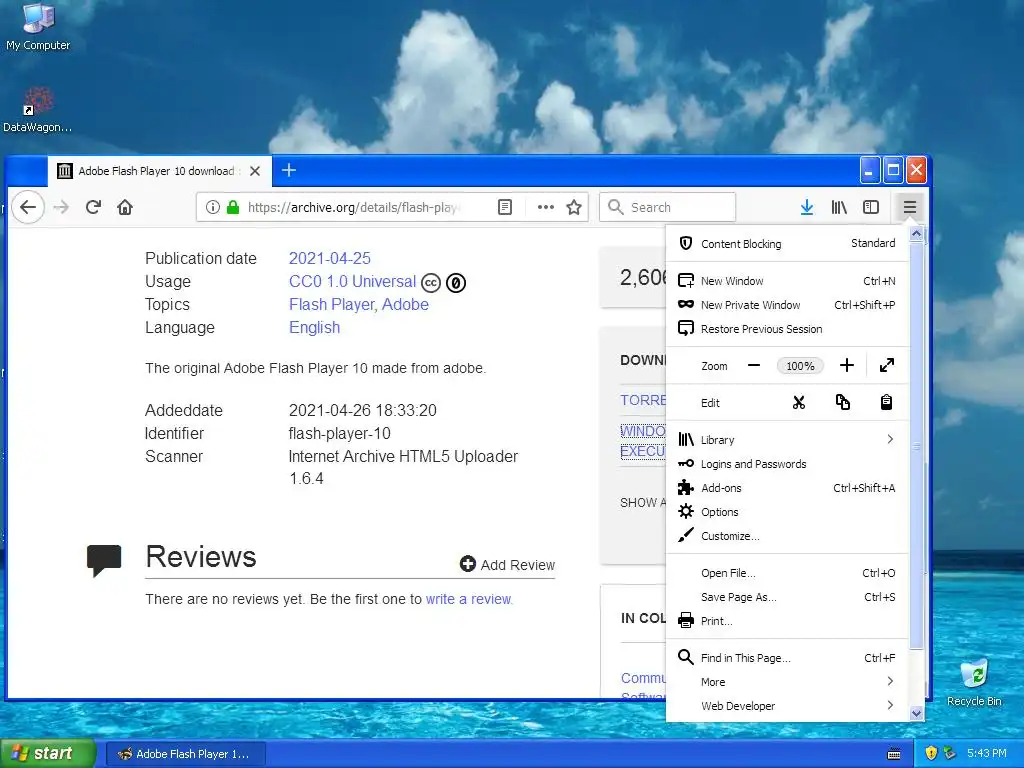Viewport: 1024px width, 768px height.
Task: Click the green padlock security icon
Action: pyautogui.click(x=232, y=208)
